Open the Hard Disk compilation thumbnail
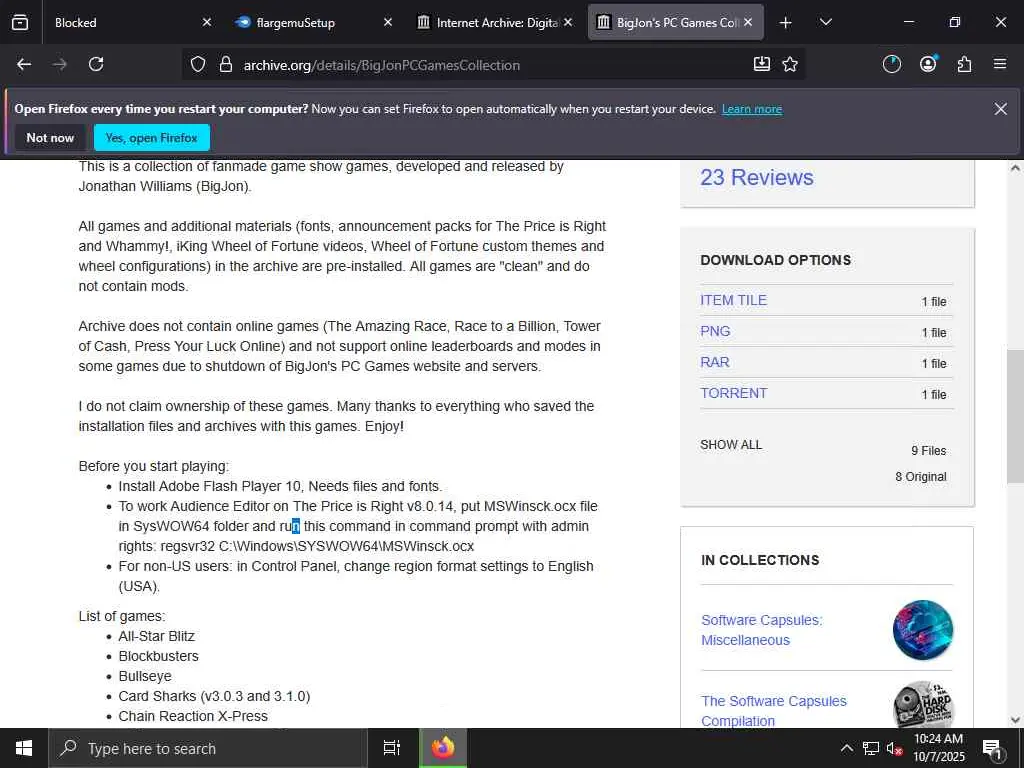The image size is (1024, 768). tap(923, 705)
